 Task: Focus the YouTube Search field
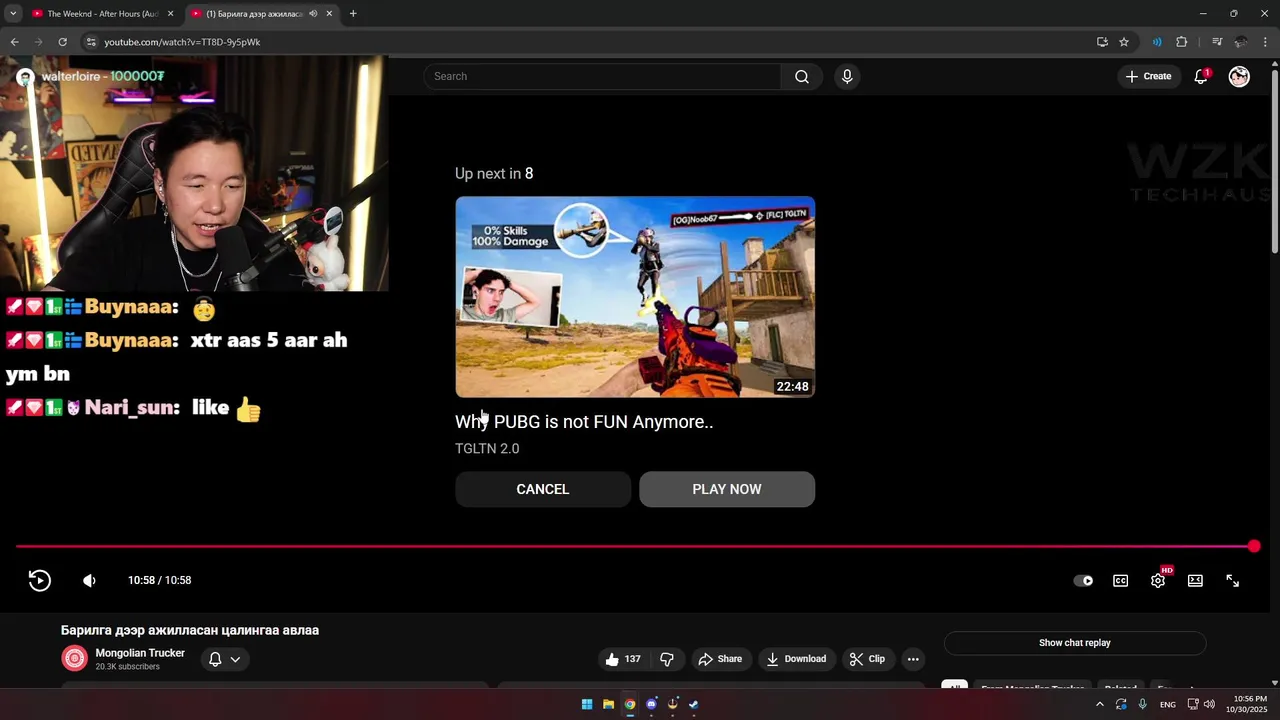coord(602,77)
